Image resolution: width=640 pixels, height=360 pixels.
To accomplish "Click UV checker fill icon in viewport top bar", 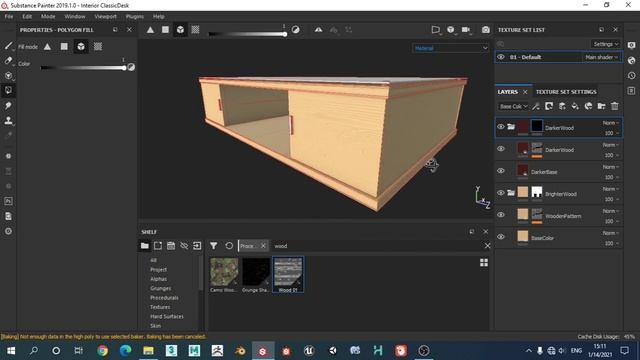I will click(196, 29).
